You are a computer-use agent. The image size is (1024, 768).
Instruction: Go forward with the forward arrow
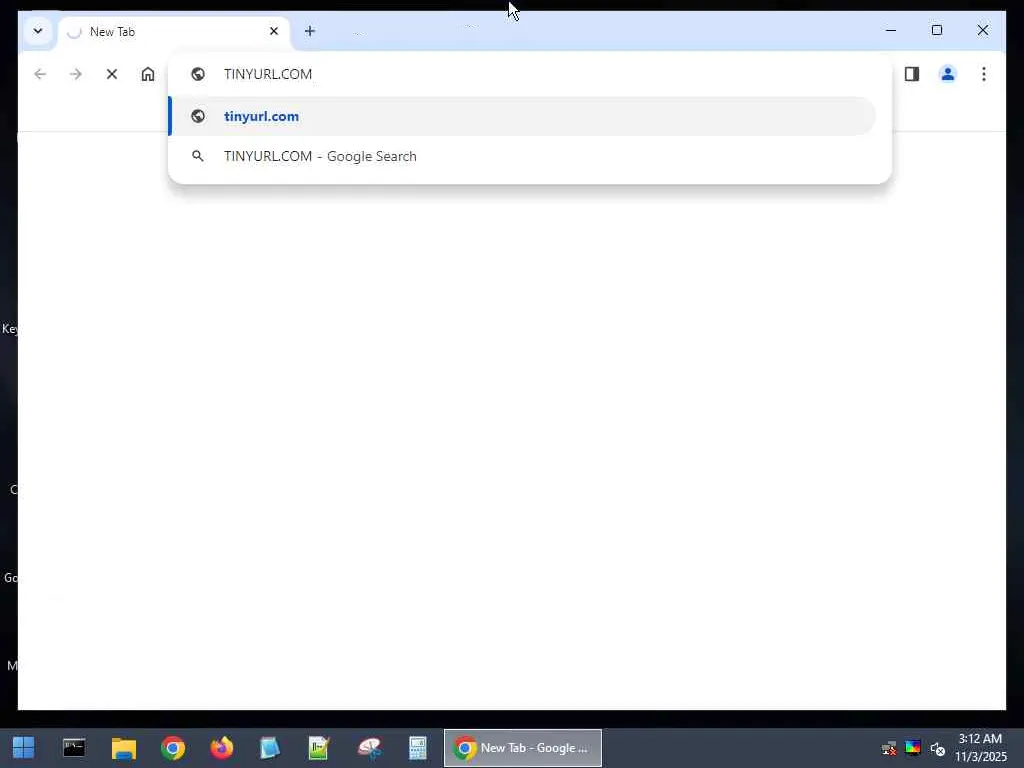click(76, 74)
